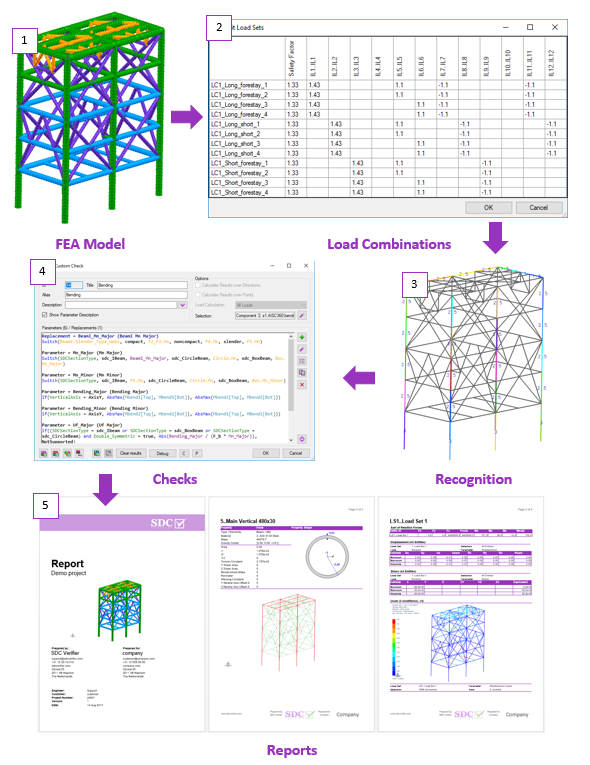The height and width of the screenshot is (765, 590).
Task: Click the red-and-dark table icon left of contour plot icon
Action: point(79,453)
